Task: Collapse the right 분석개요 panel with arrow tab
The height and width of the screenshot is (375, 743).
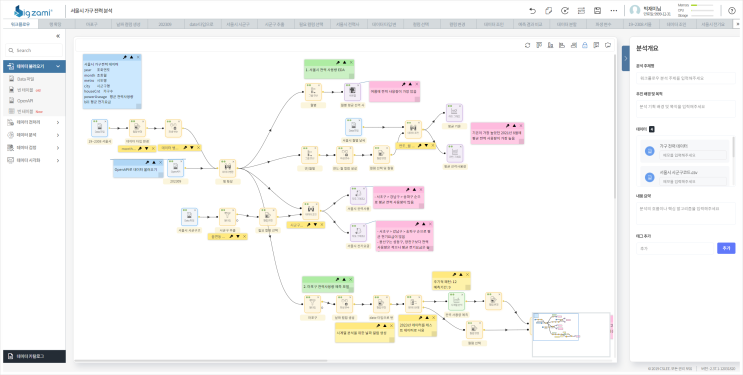Action: pos(625,58)
